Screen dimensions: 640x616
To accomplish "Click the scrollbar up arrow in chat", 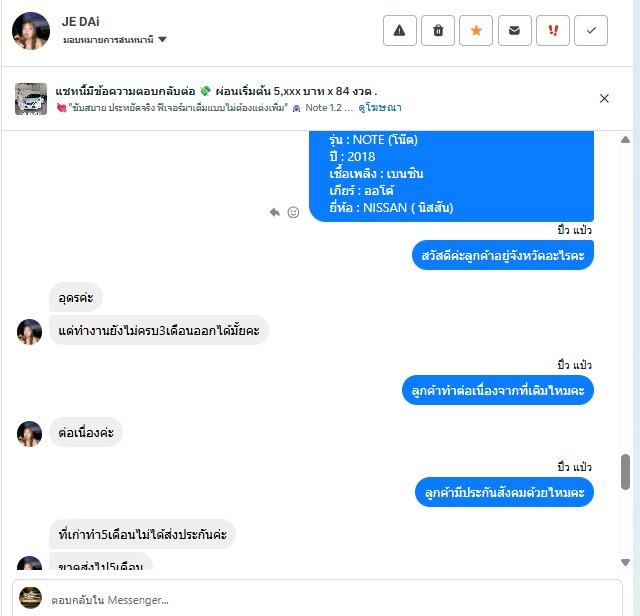I will pyautogui.click(x=625, y=140).
